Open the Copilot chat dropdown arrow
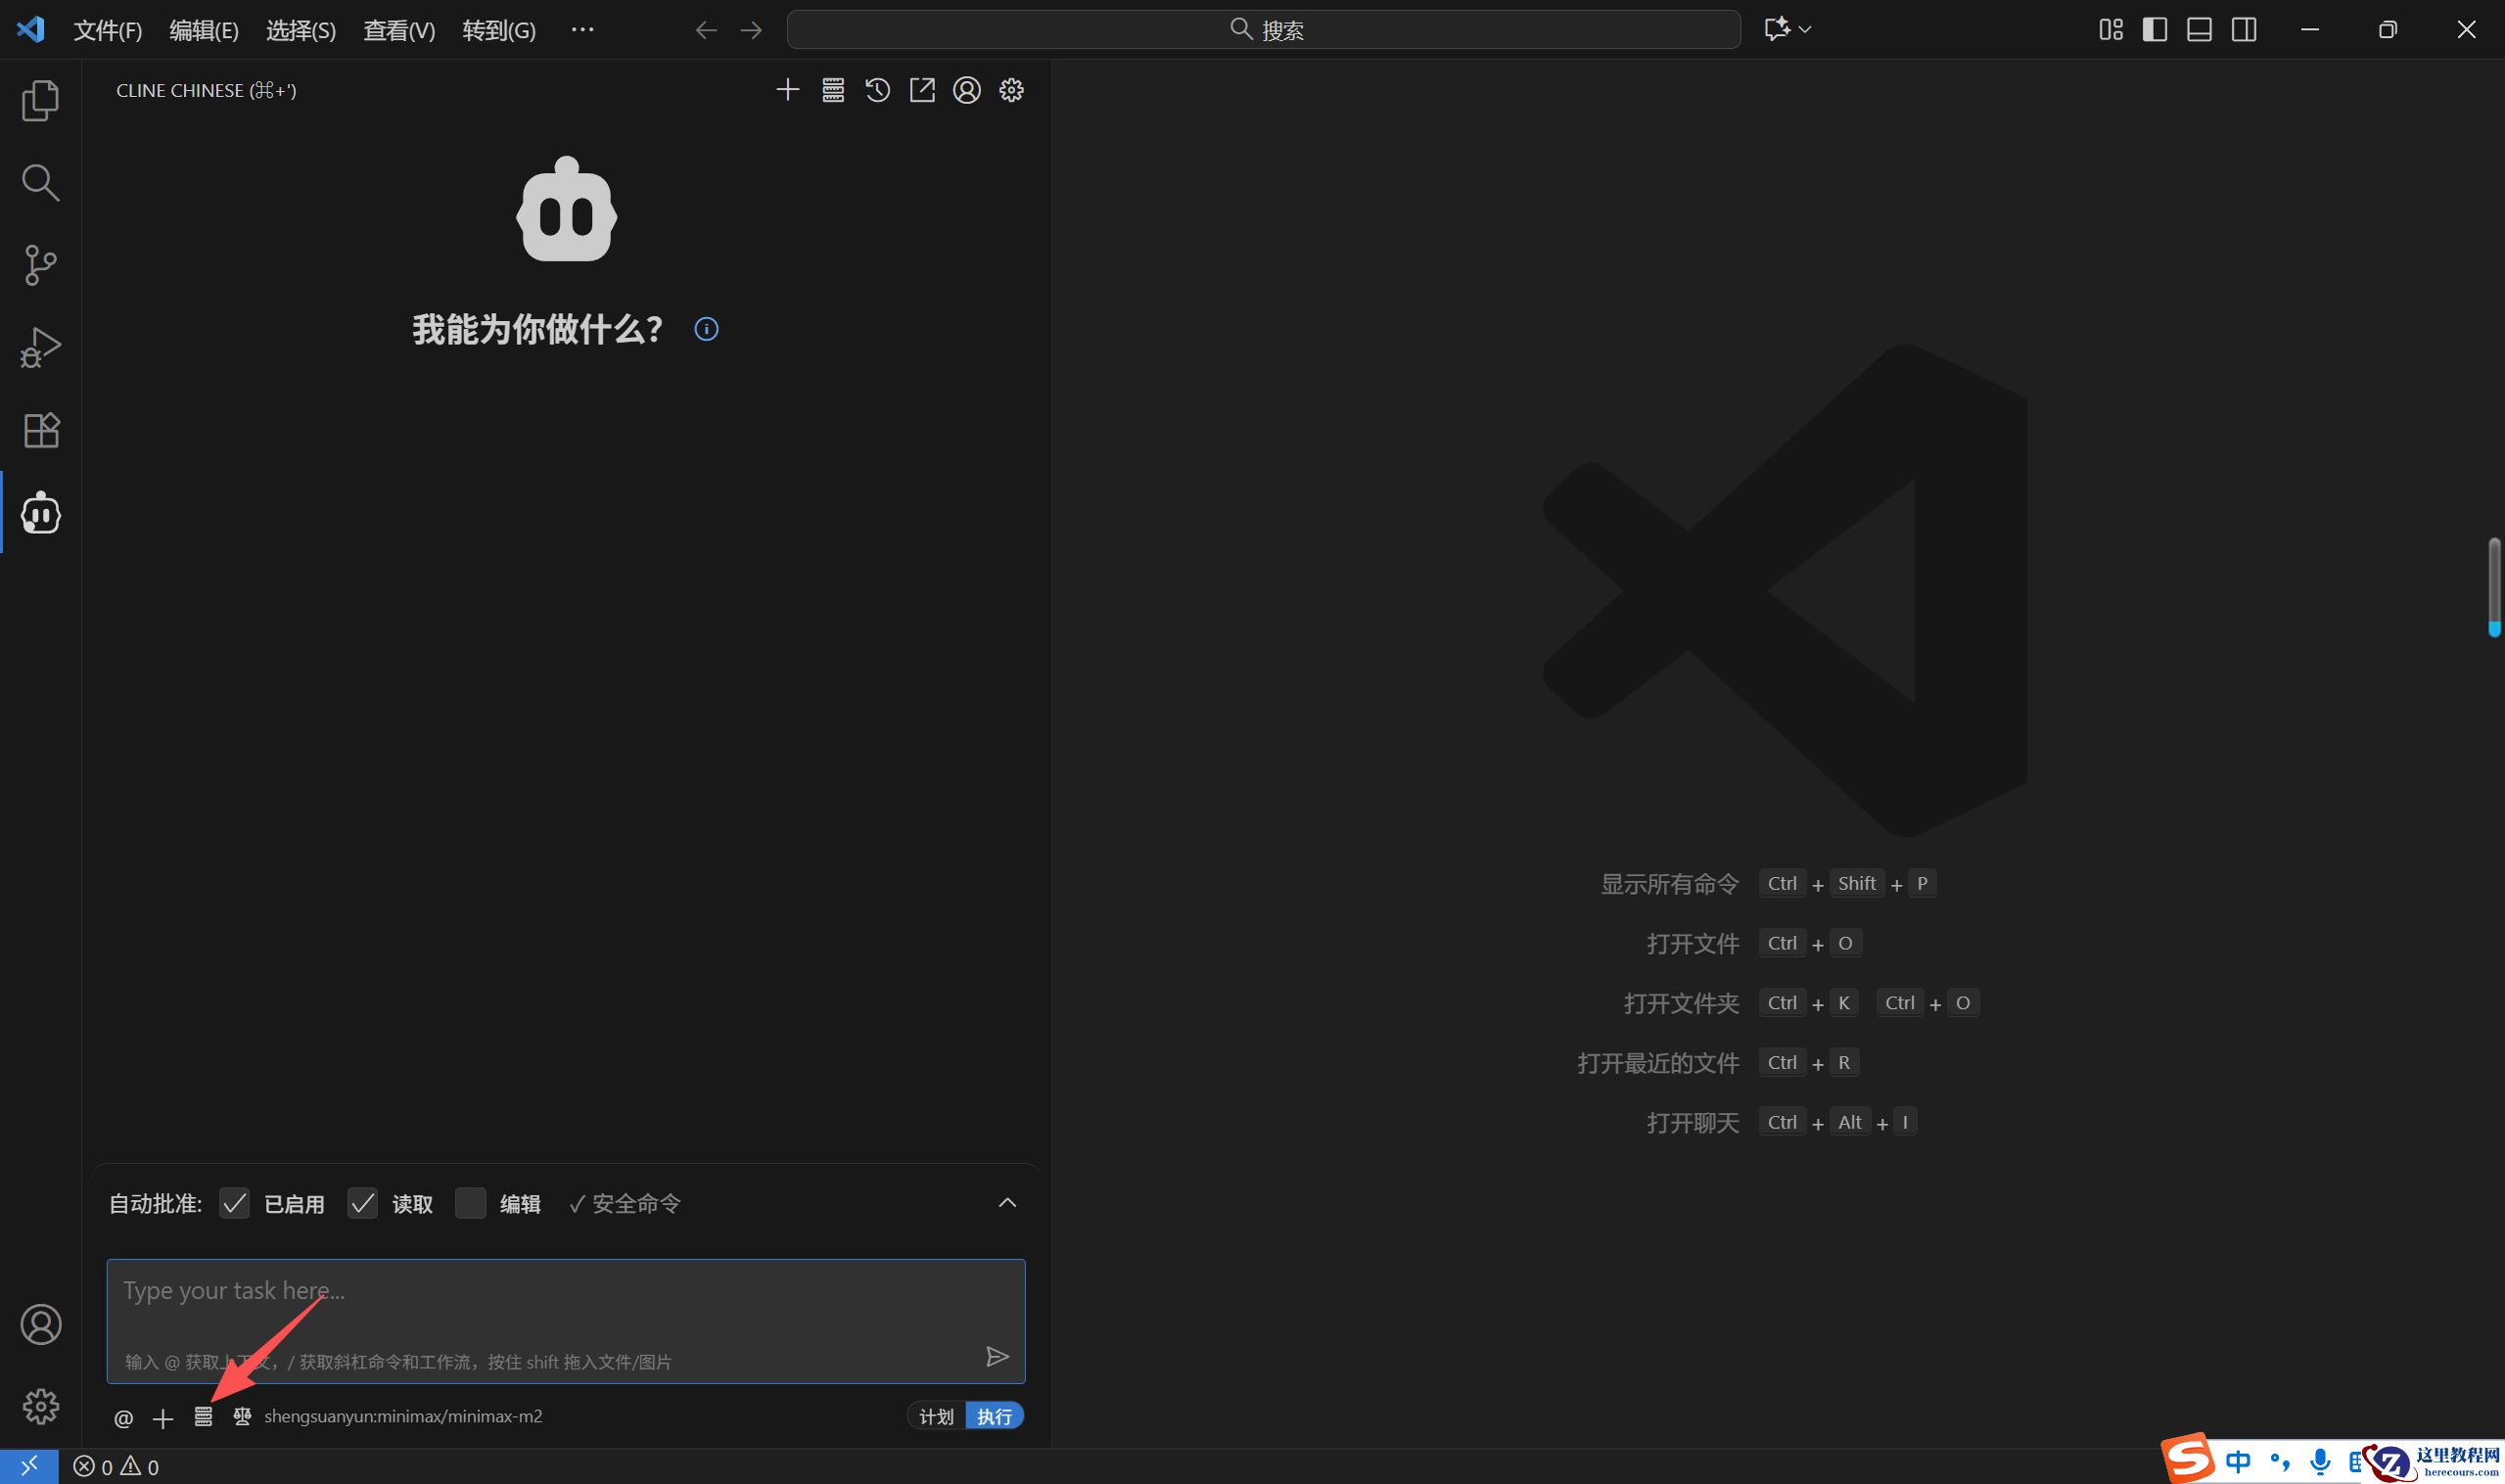The width and height of the screenshot is (2505, 1484). [1805, 30]
